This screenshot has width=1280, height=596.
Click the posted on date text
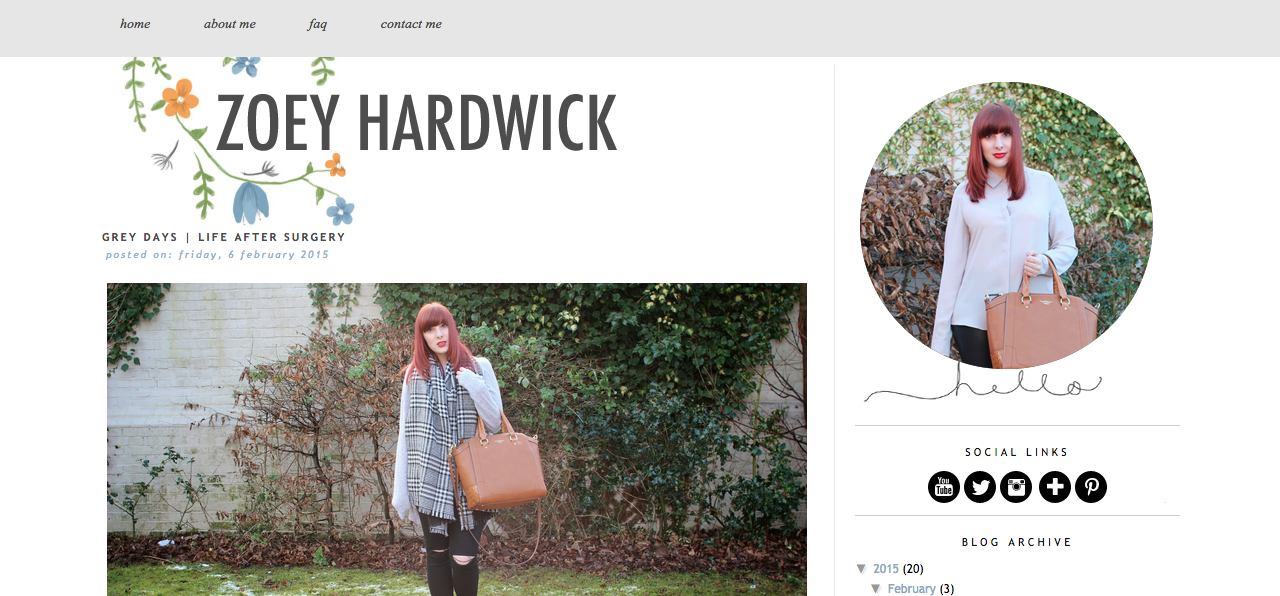(x=217, y=254)
